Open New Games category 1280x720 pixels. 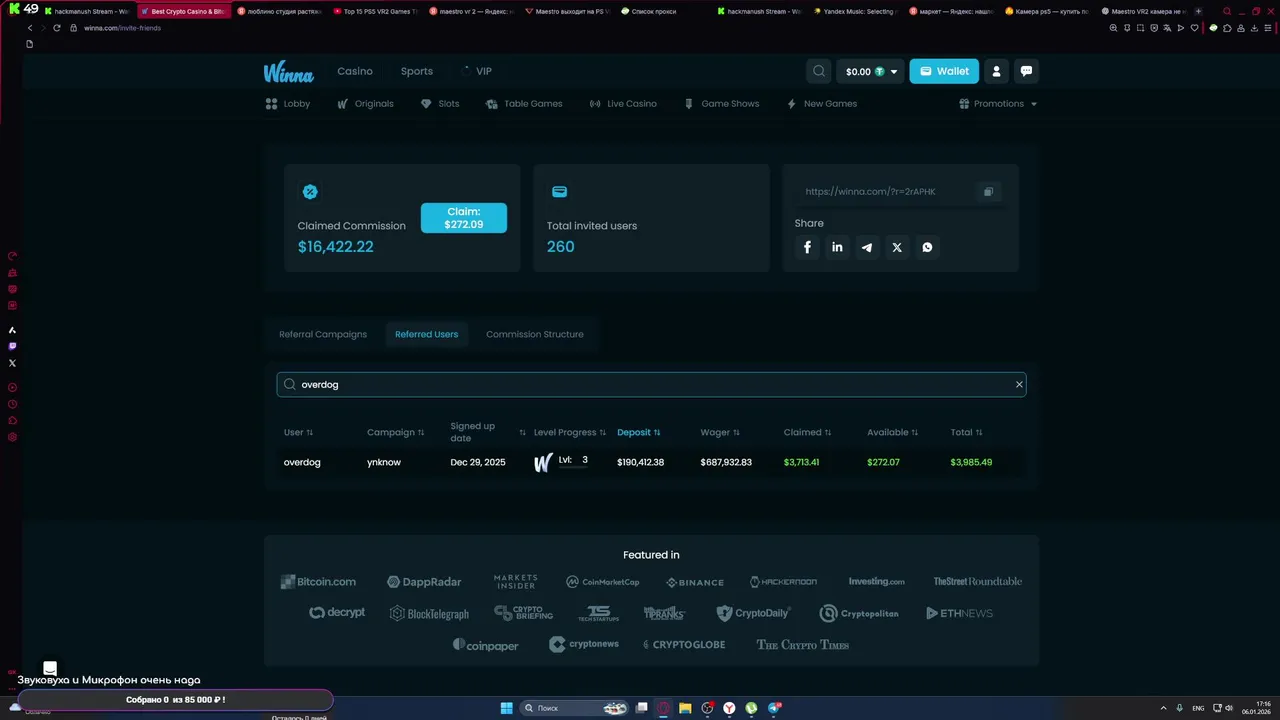tap(821, 104)
